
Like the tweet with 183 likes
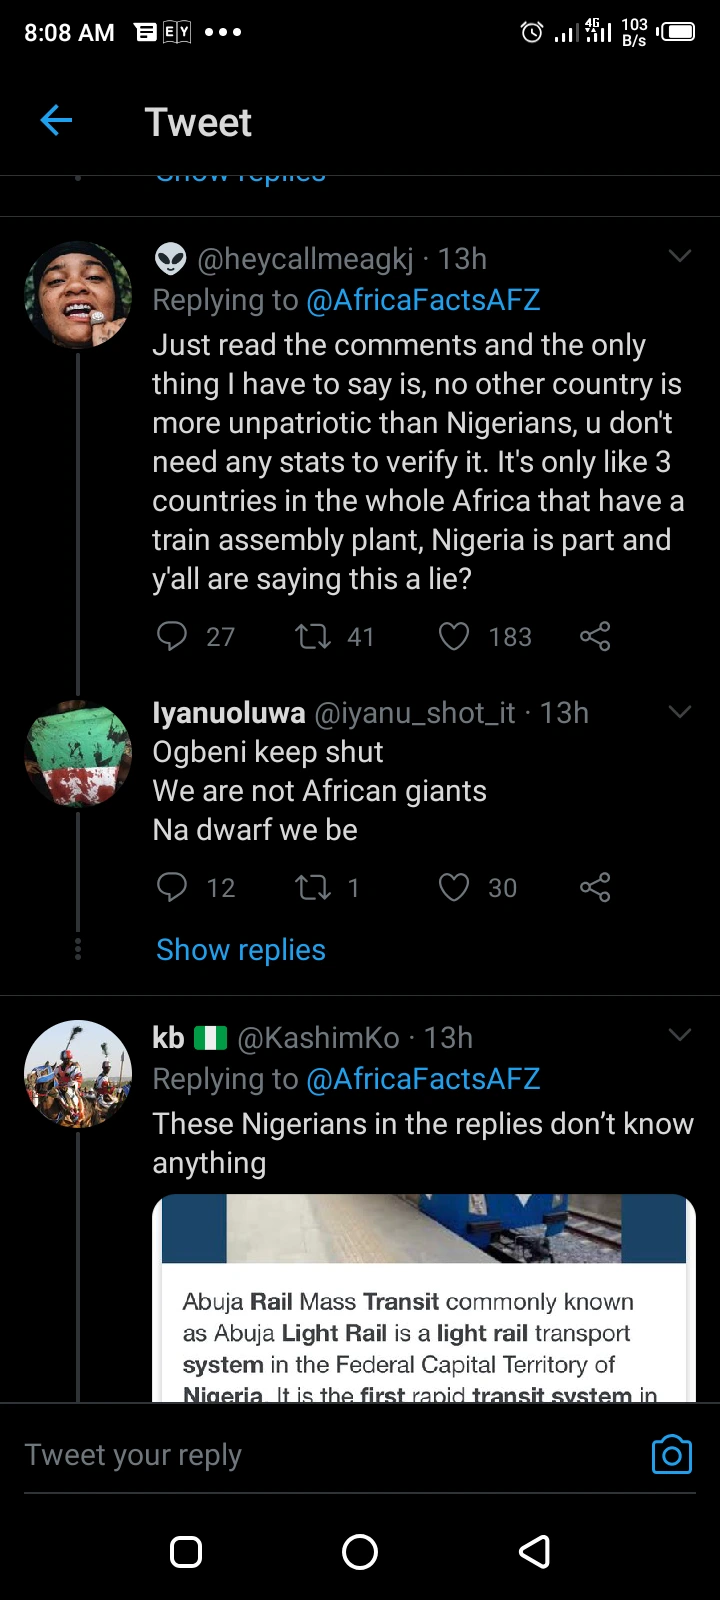(x=454, y=636)
